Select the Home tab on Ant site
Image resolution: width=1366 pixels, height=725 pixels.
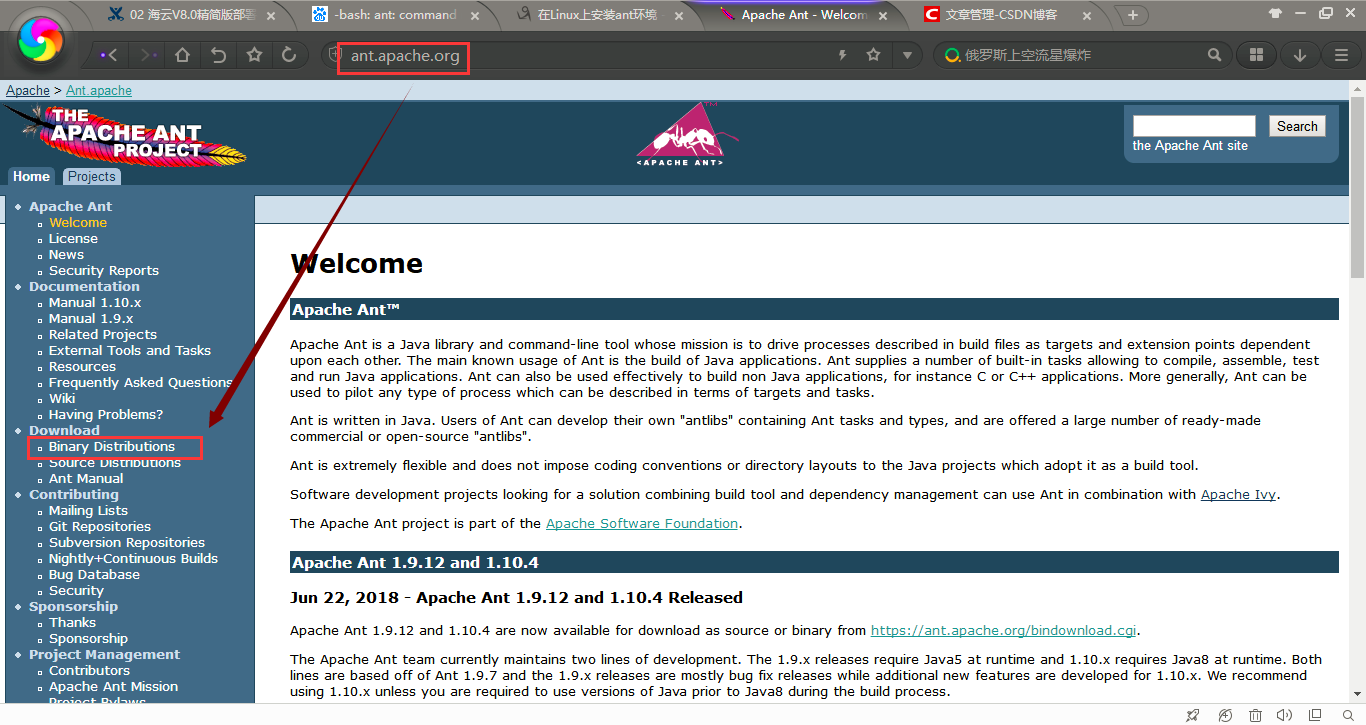(31, 176)
